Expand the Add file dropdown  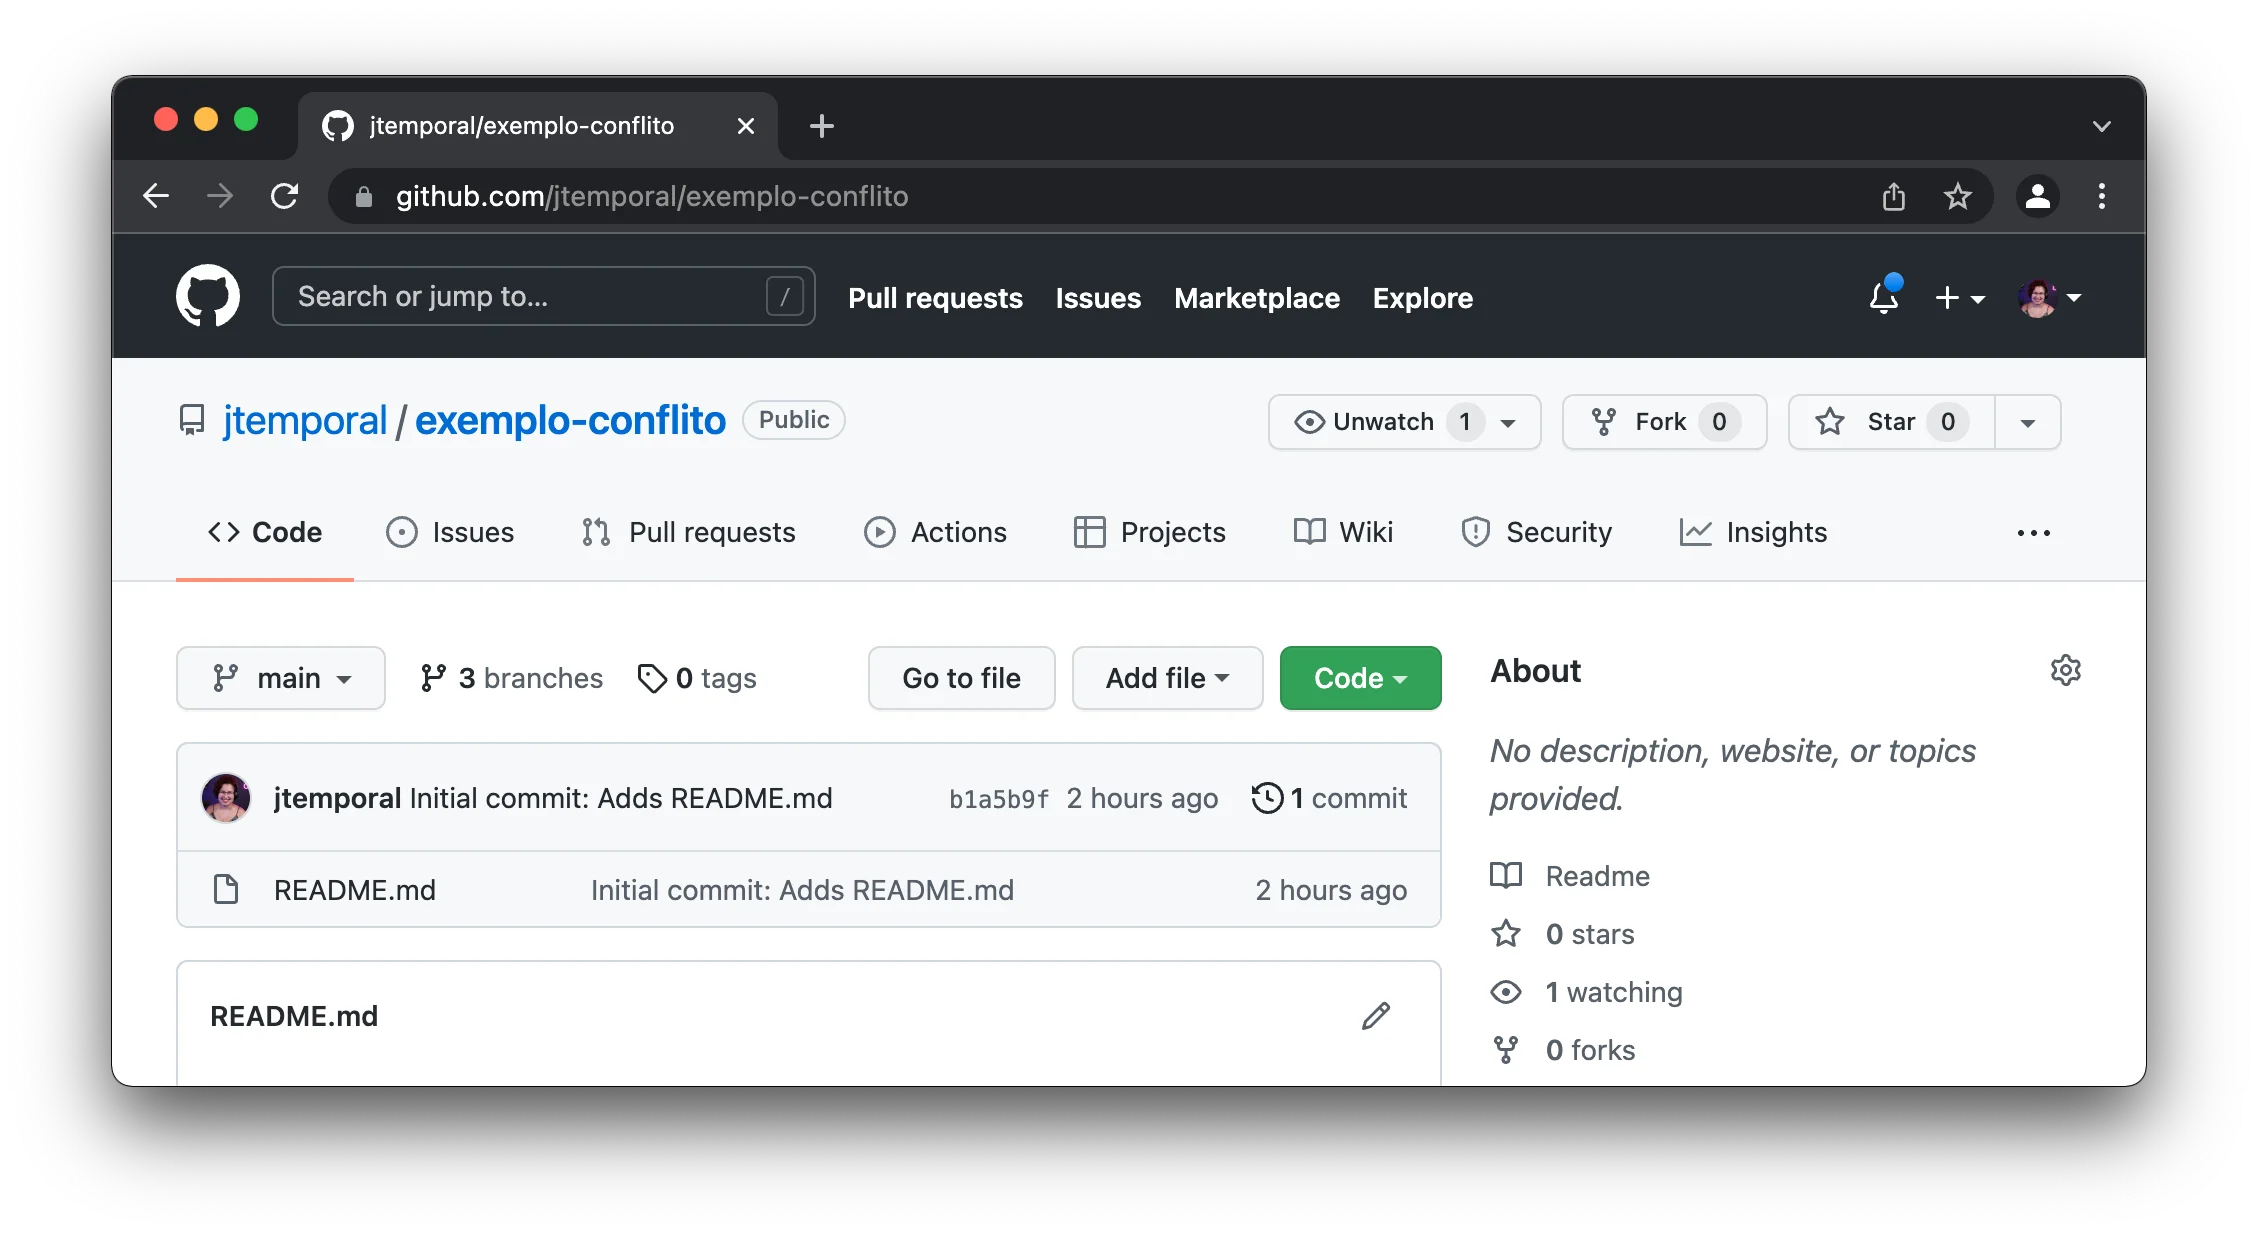[1166, 677]
